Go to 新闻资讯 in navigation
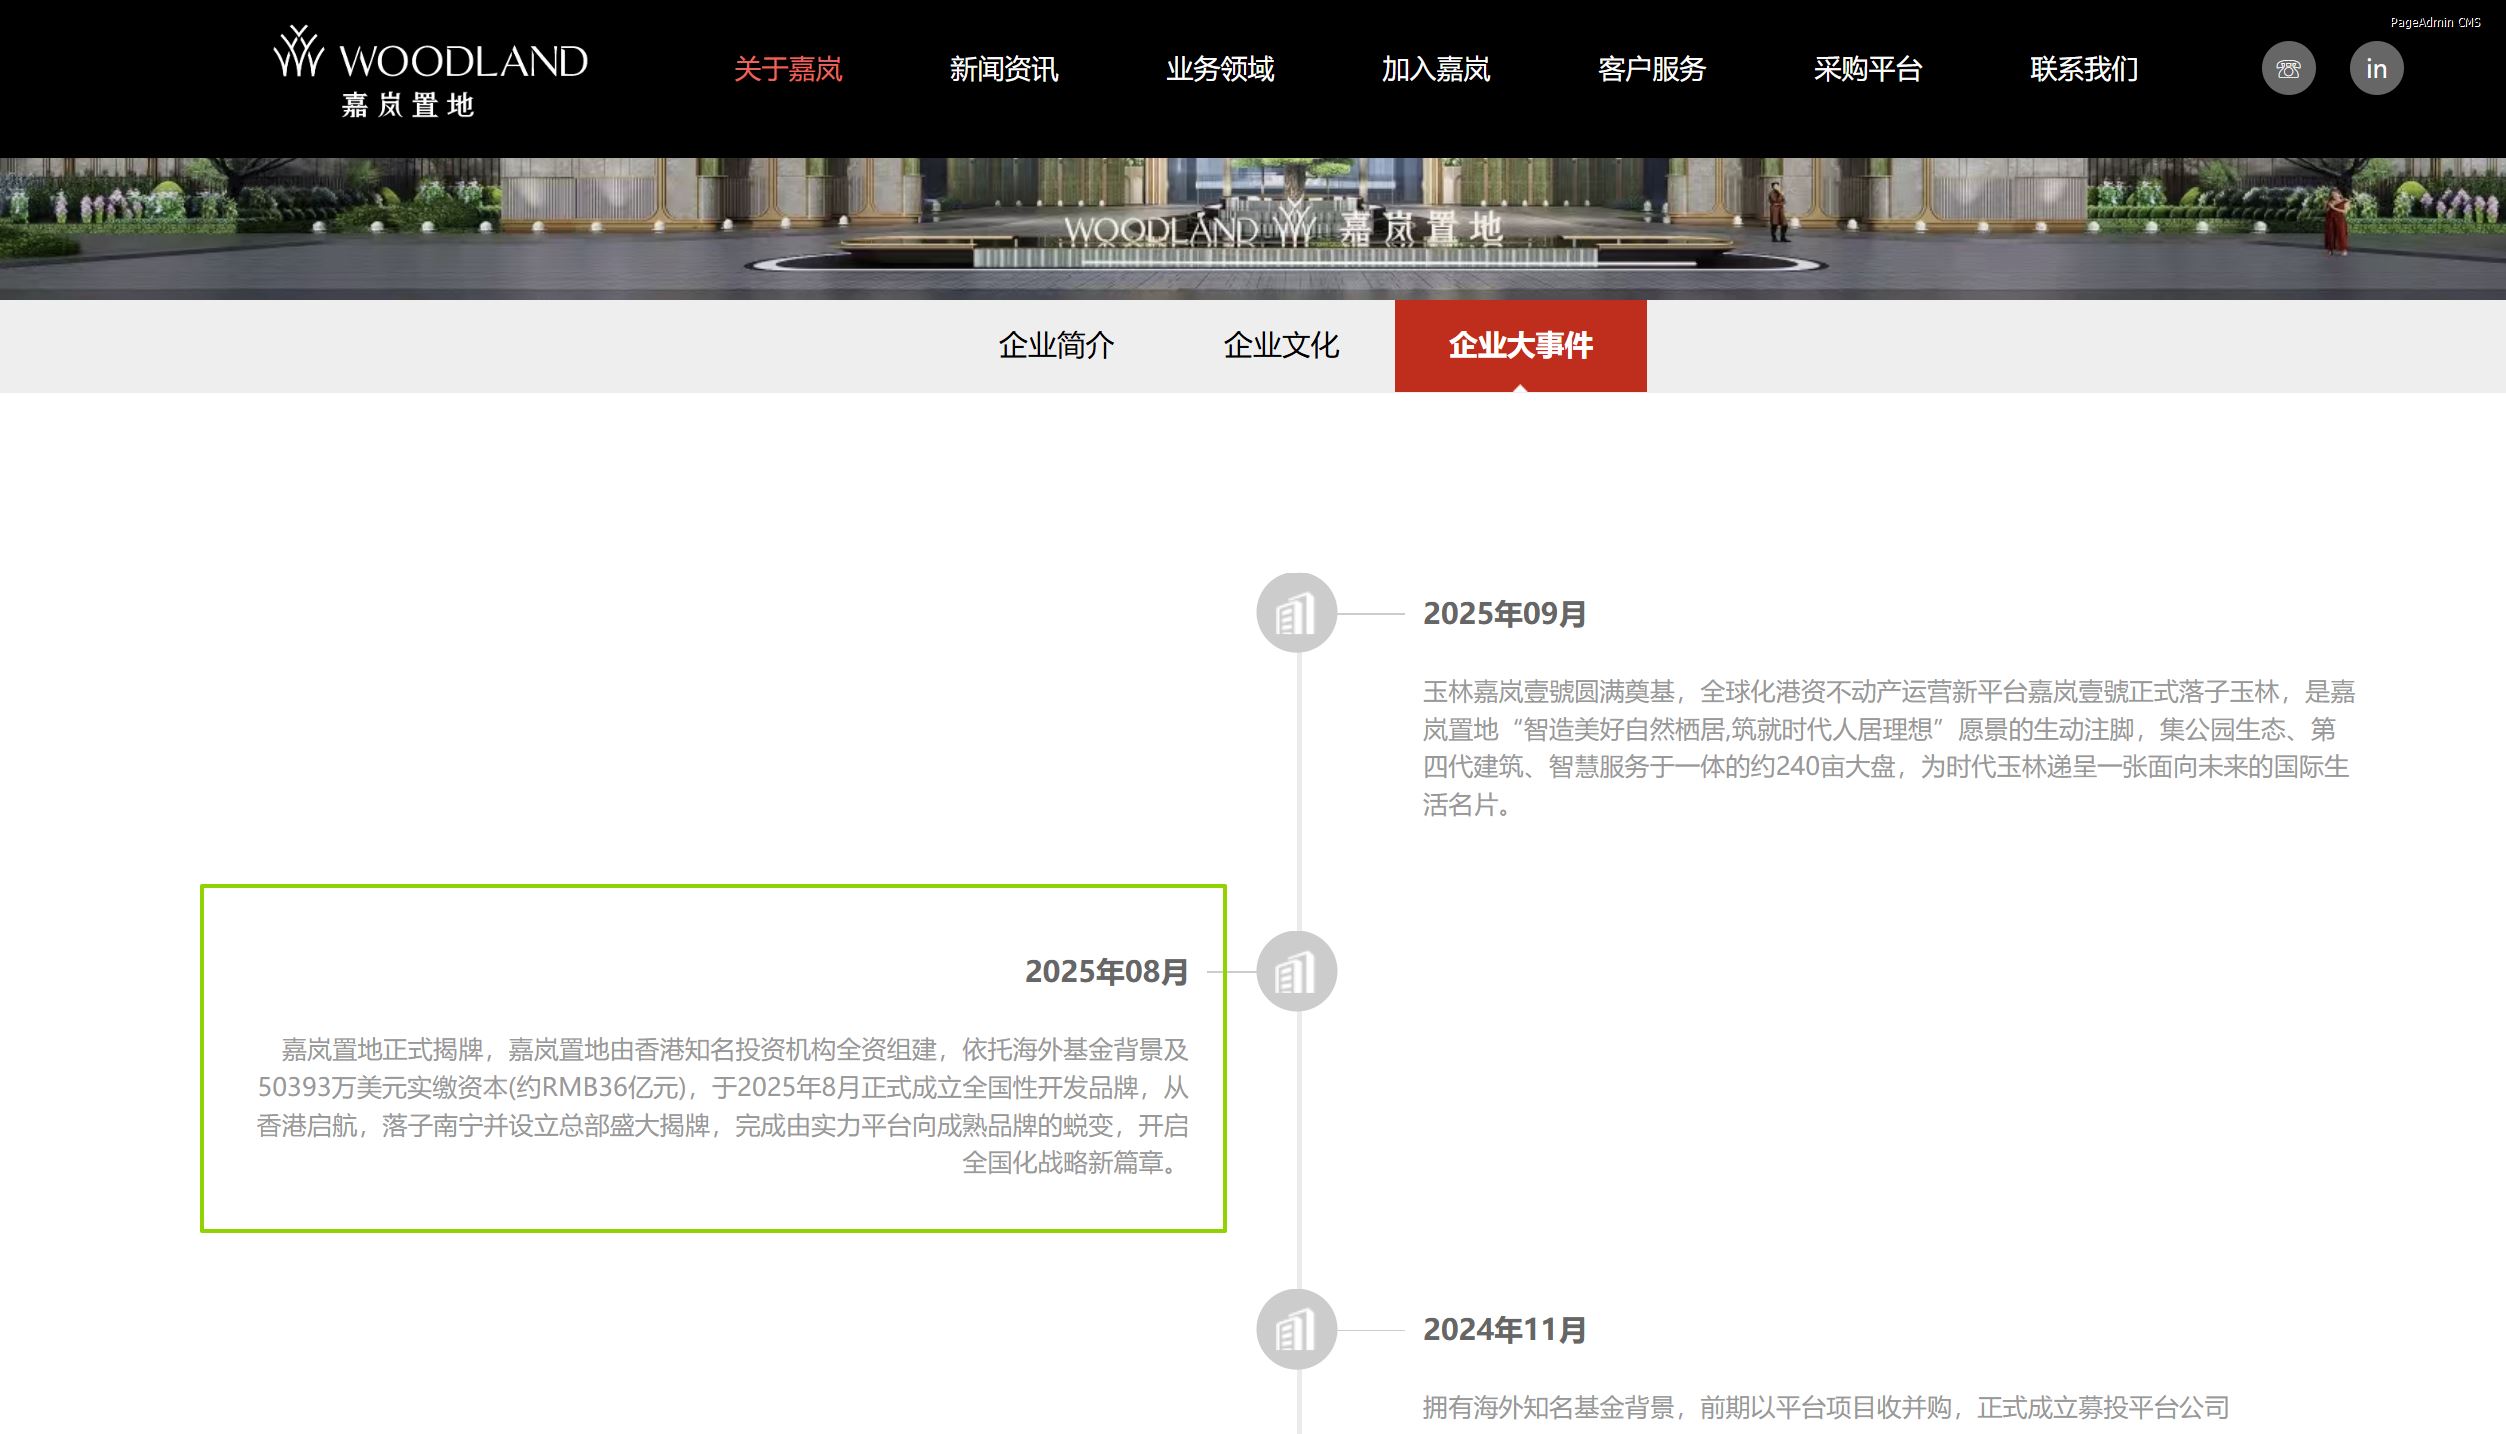 click(x=1004, y=69)
